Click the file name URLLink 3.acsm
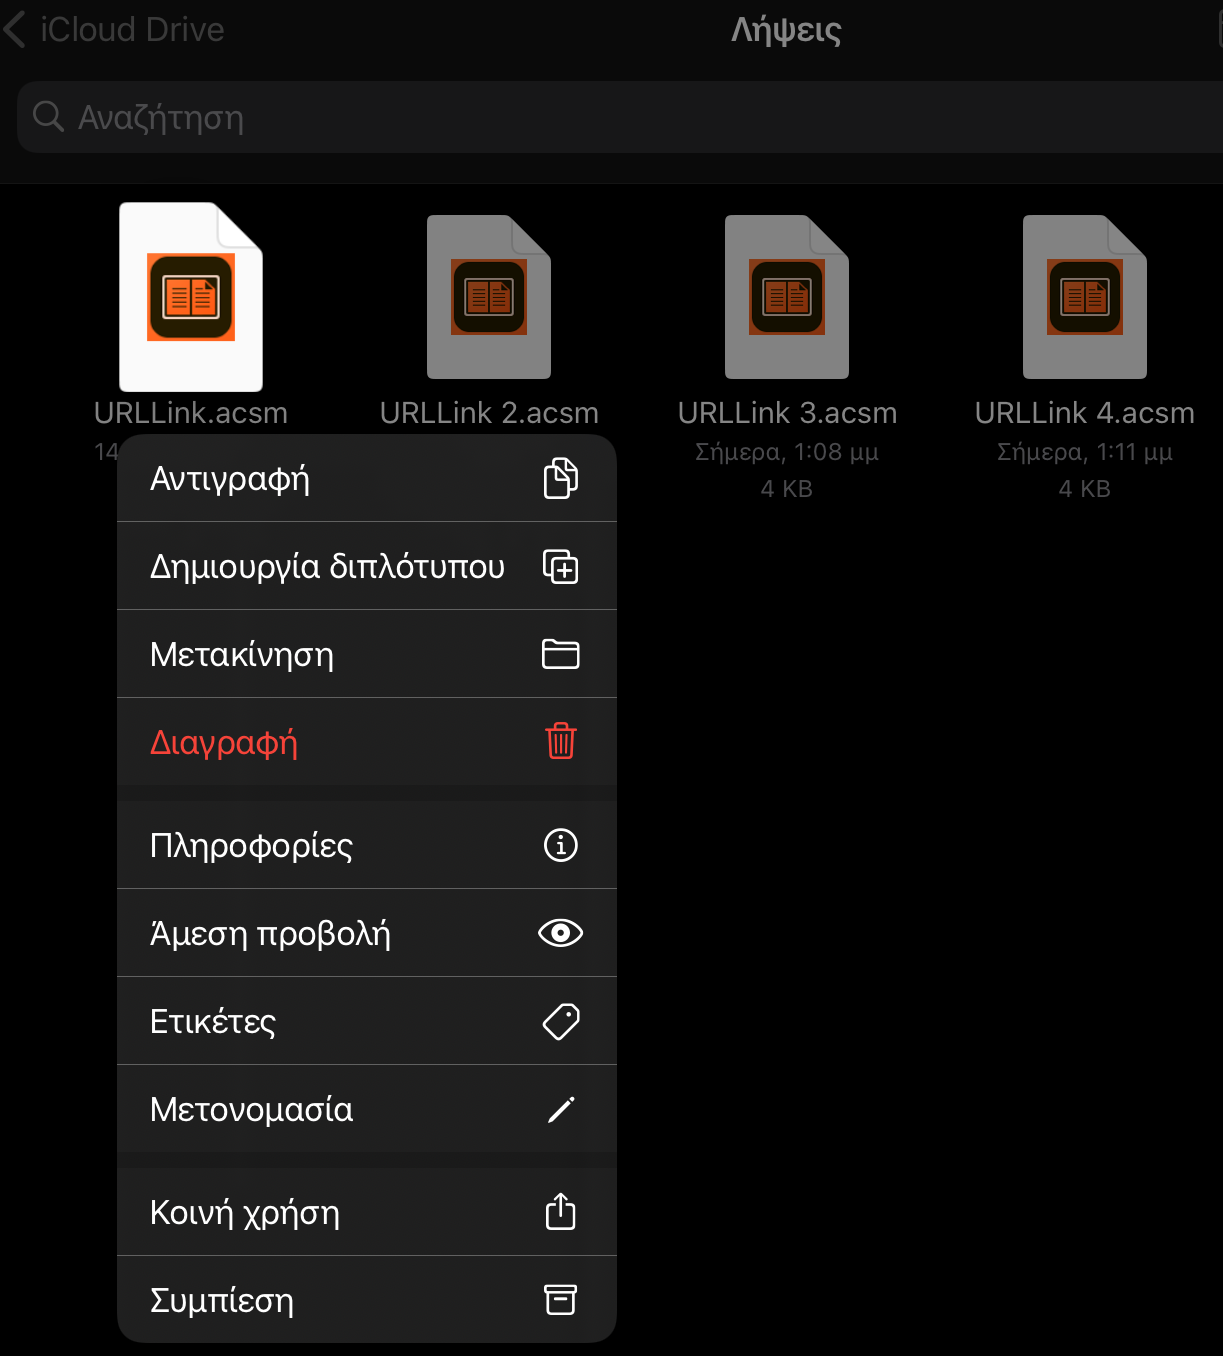The image size is (1223, 1356). point(787,413)
